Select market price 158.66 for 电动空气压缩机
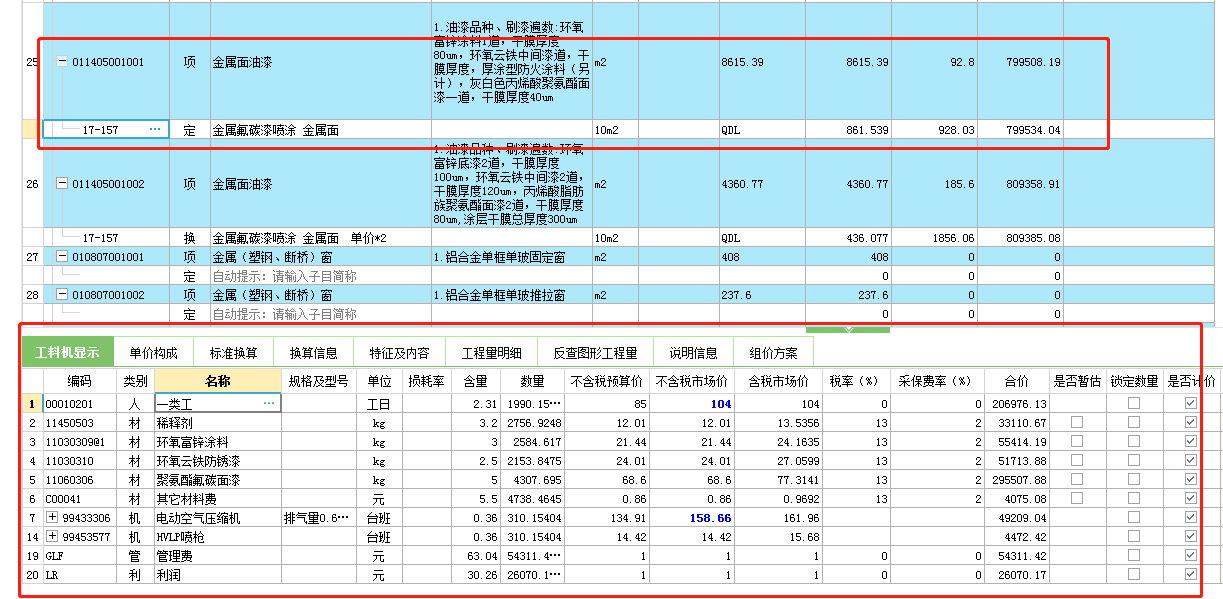1223x599 pixels. point(692,518)
